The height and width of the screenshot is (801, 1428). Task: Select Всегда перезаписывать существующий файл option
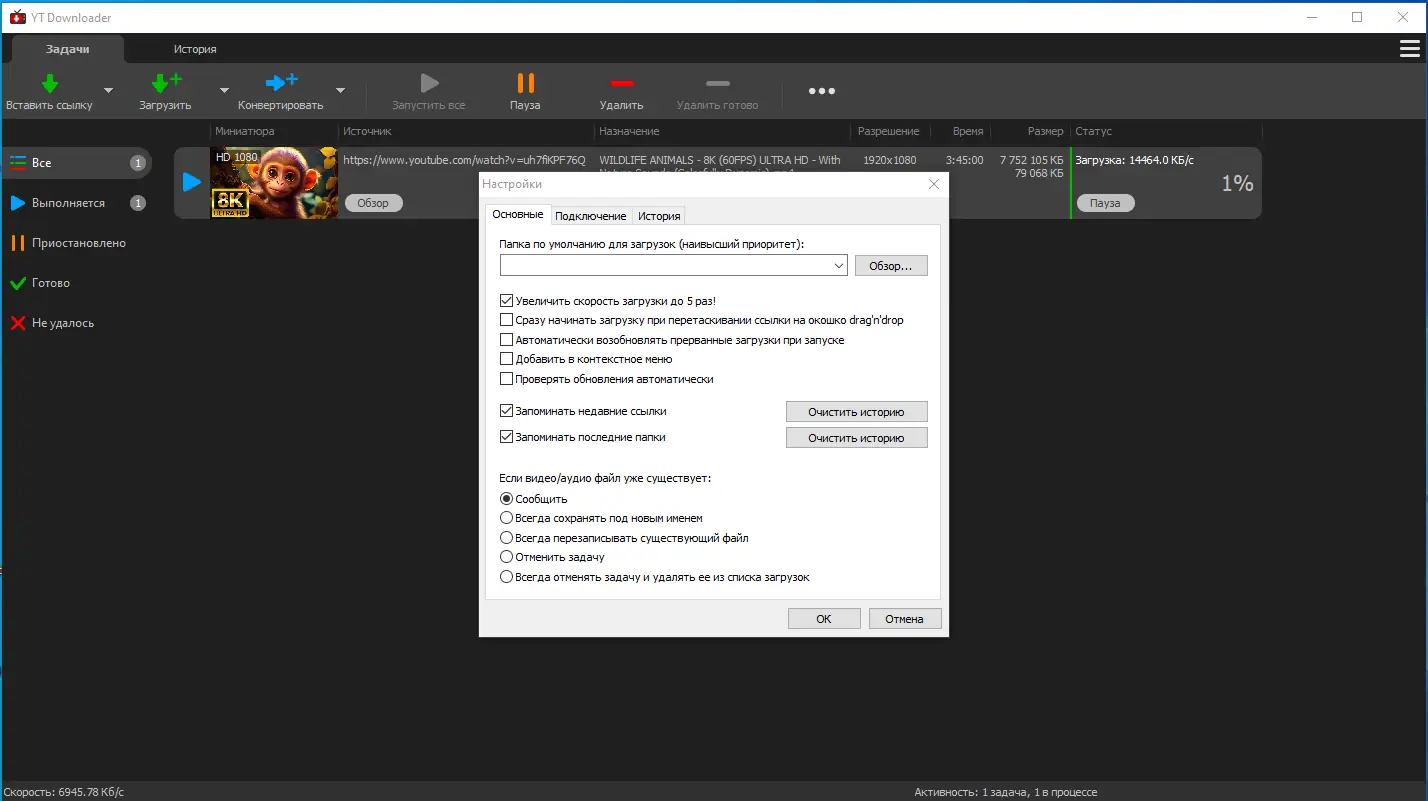pyautogui.click(x=506, y=538)
